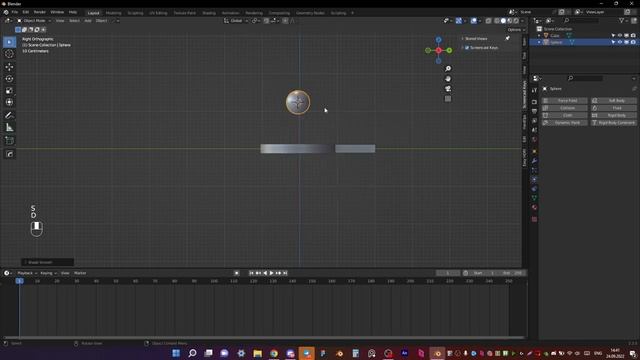Open the Object properties tab

(534, 151)
